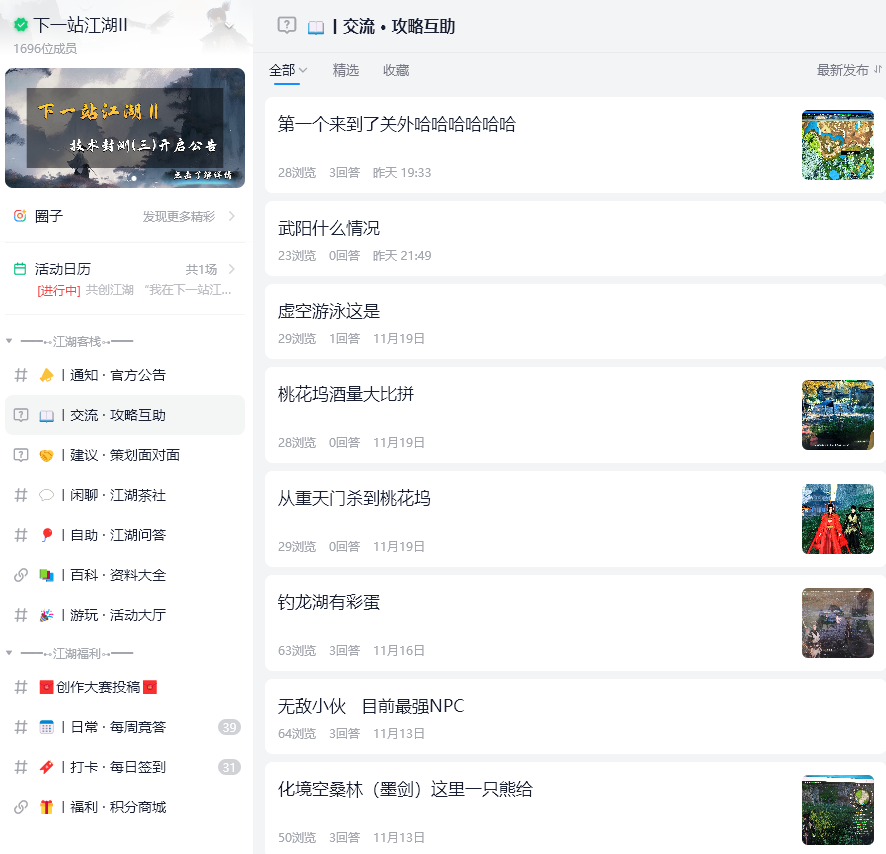This screenshot has height=854, width=886.
Task: Click the 活动日历 calendar icon
Action: tap(20, 269)
